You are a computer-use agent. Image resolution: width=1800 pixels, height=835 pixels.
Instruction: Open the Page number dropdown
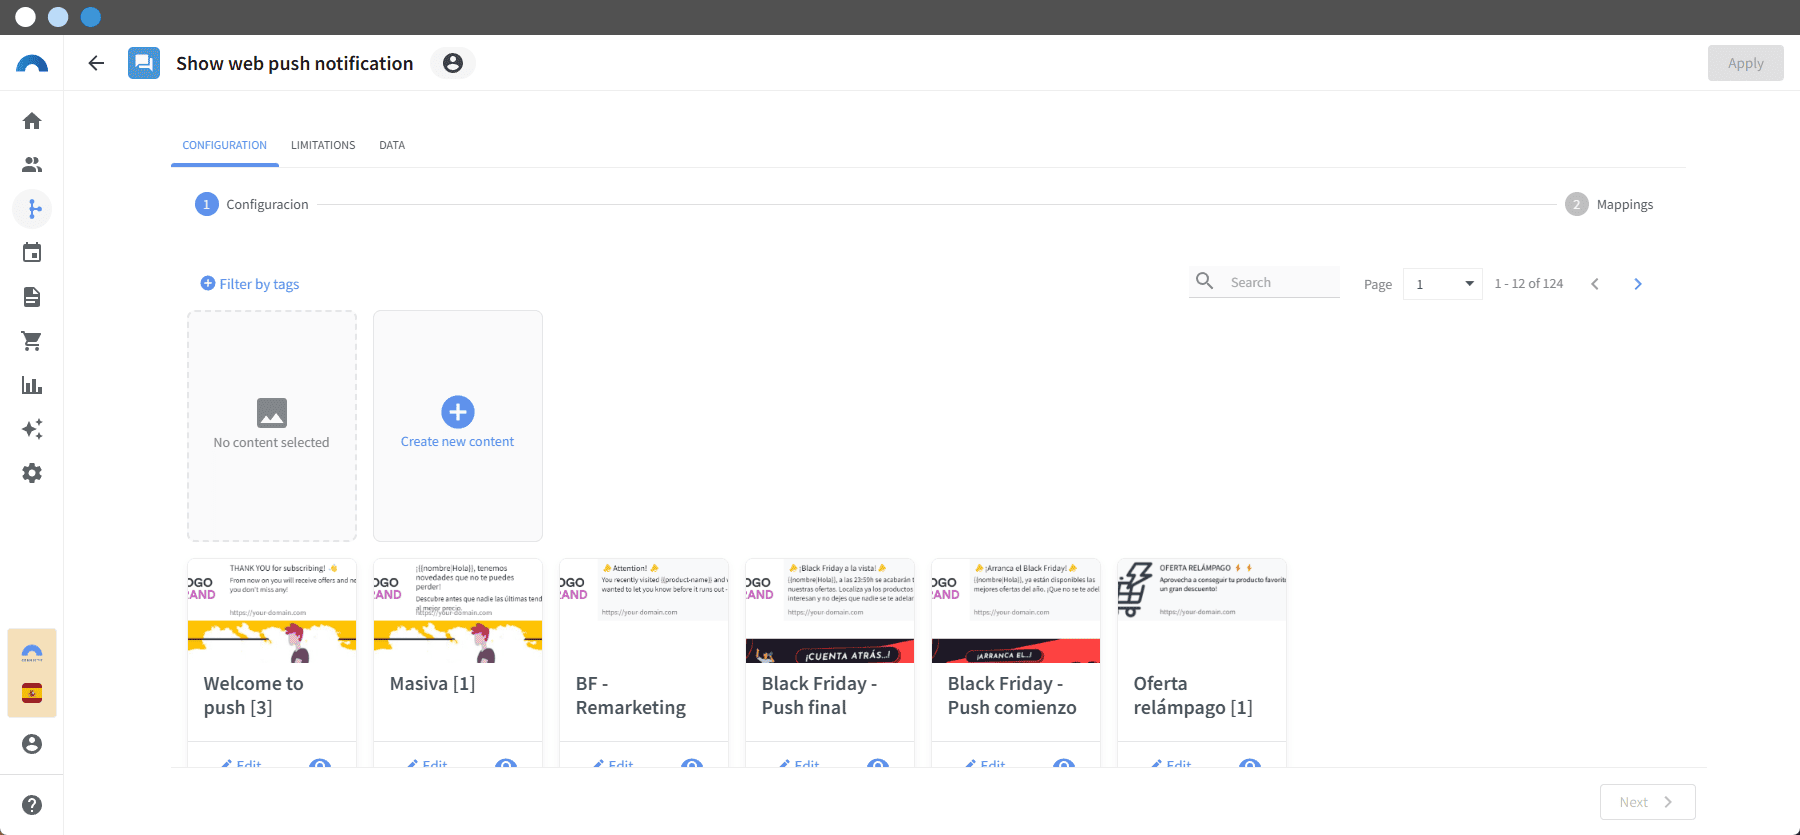click(x=1443, y=284)
